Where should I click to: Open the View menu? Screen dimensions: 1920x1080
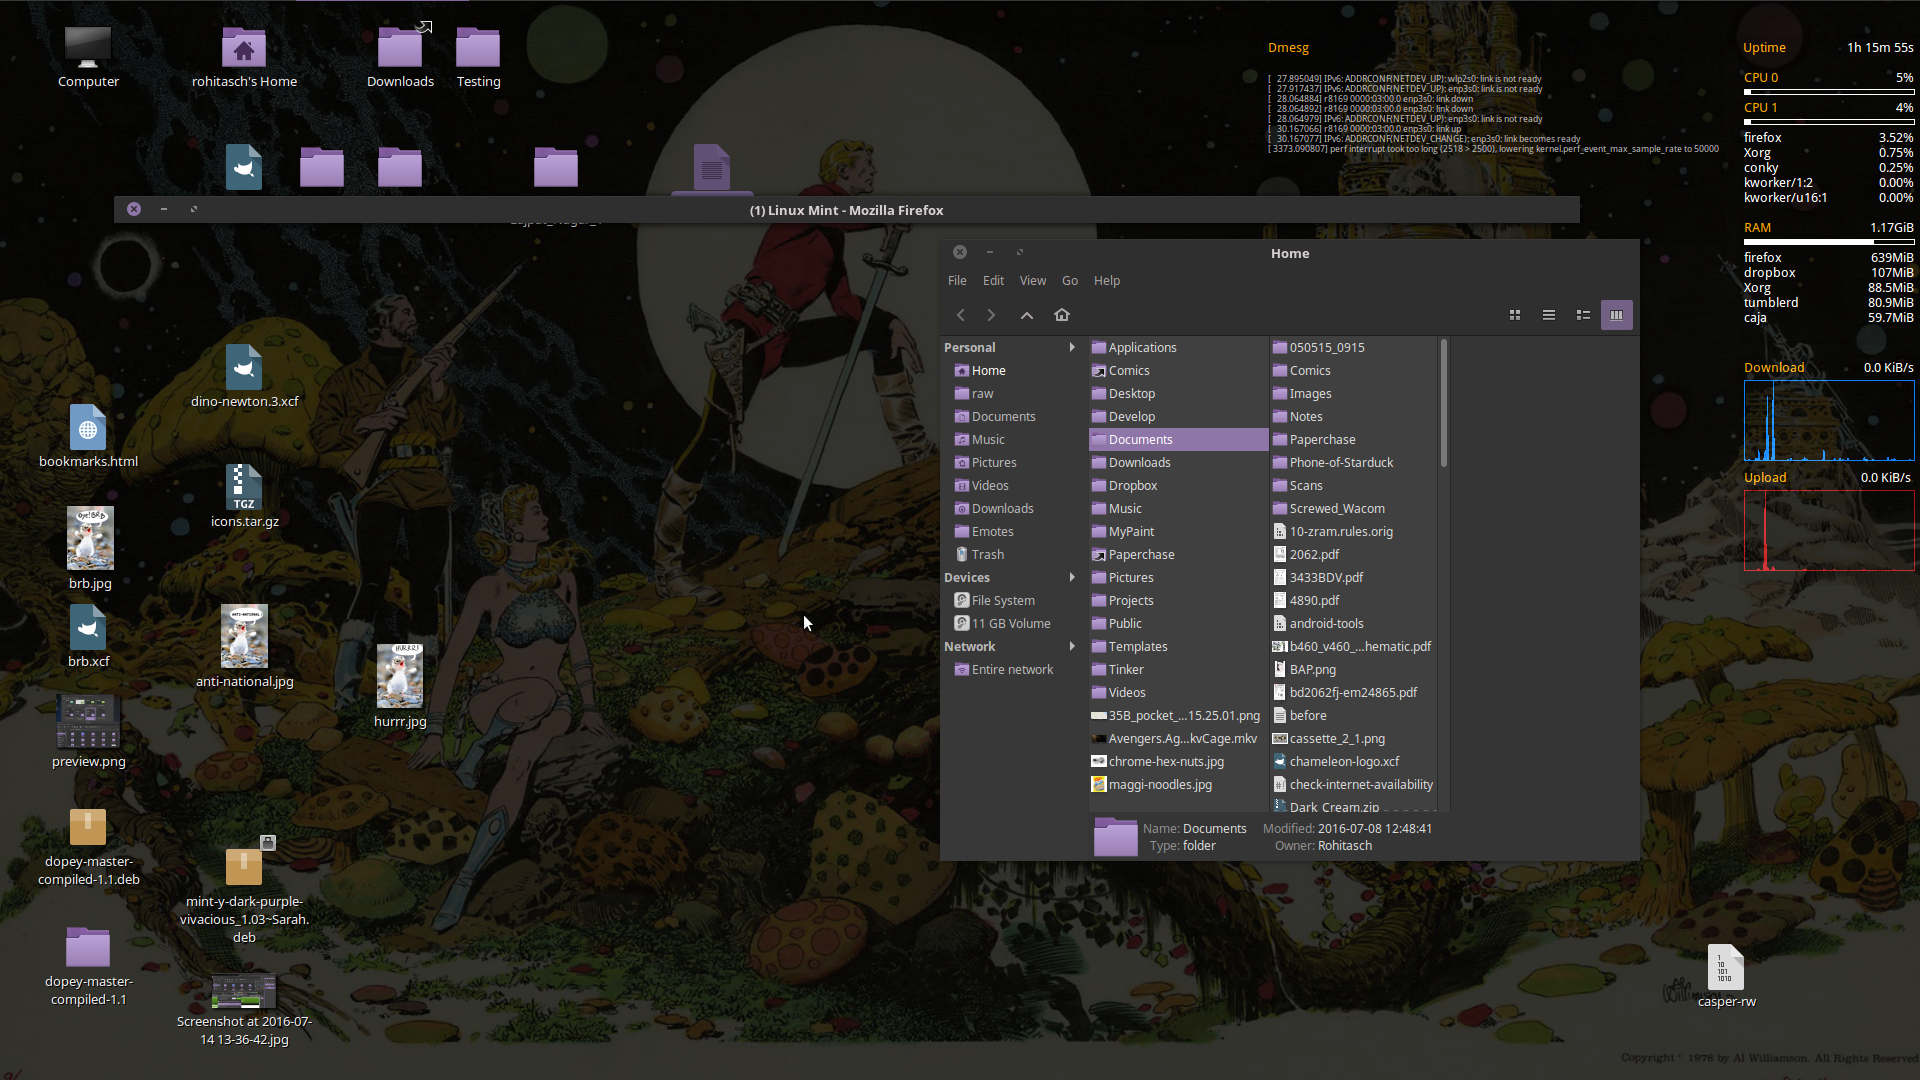[1033, 280]
